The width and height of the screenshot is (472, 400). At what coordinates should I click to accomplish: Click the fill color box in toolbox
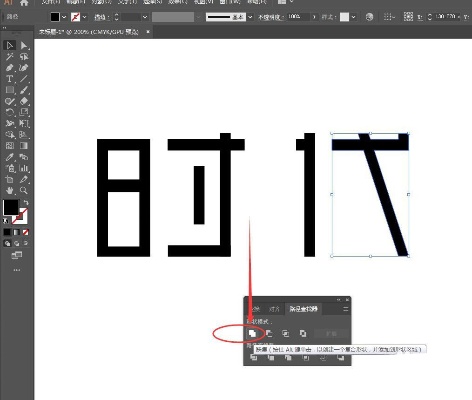tap(11, 207)
